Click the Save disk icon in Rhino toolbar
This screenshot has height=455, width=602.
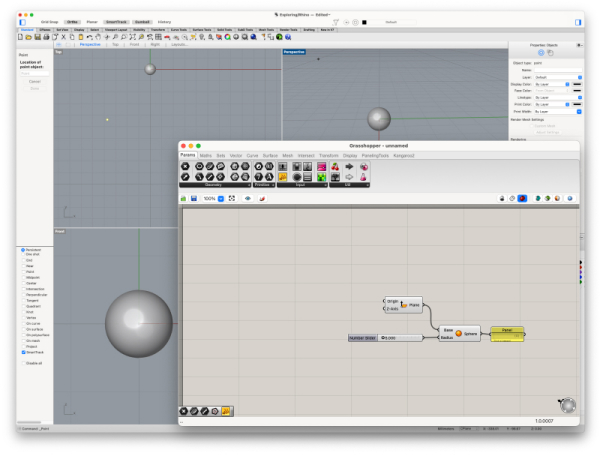coord(38,37)
